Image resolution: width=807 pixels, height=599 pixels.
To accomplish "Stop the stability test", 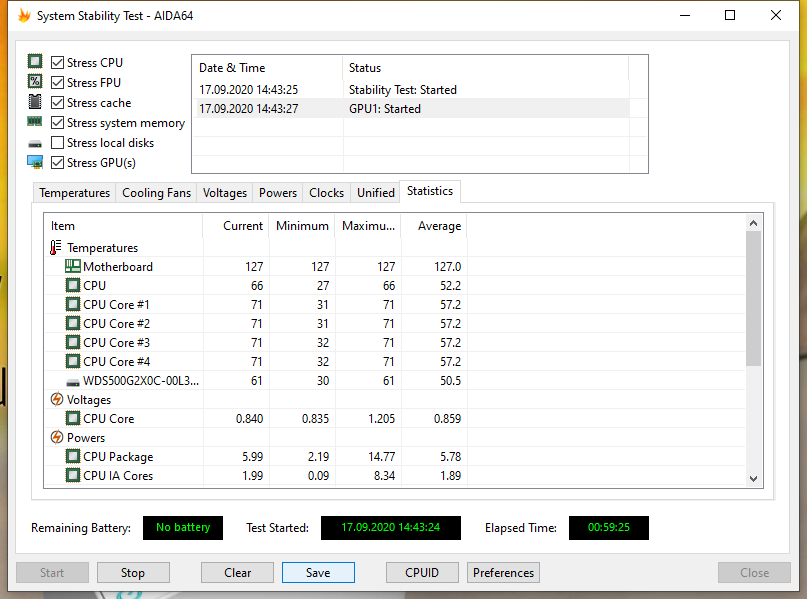I will tap(133, 573).
